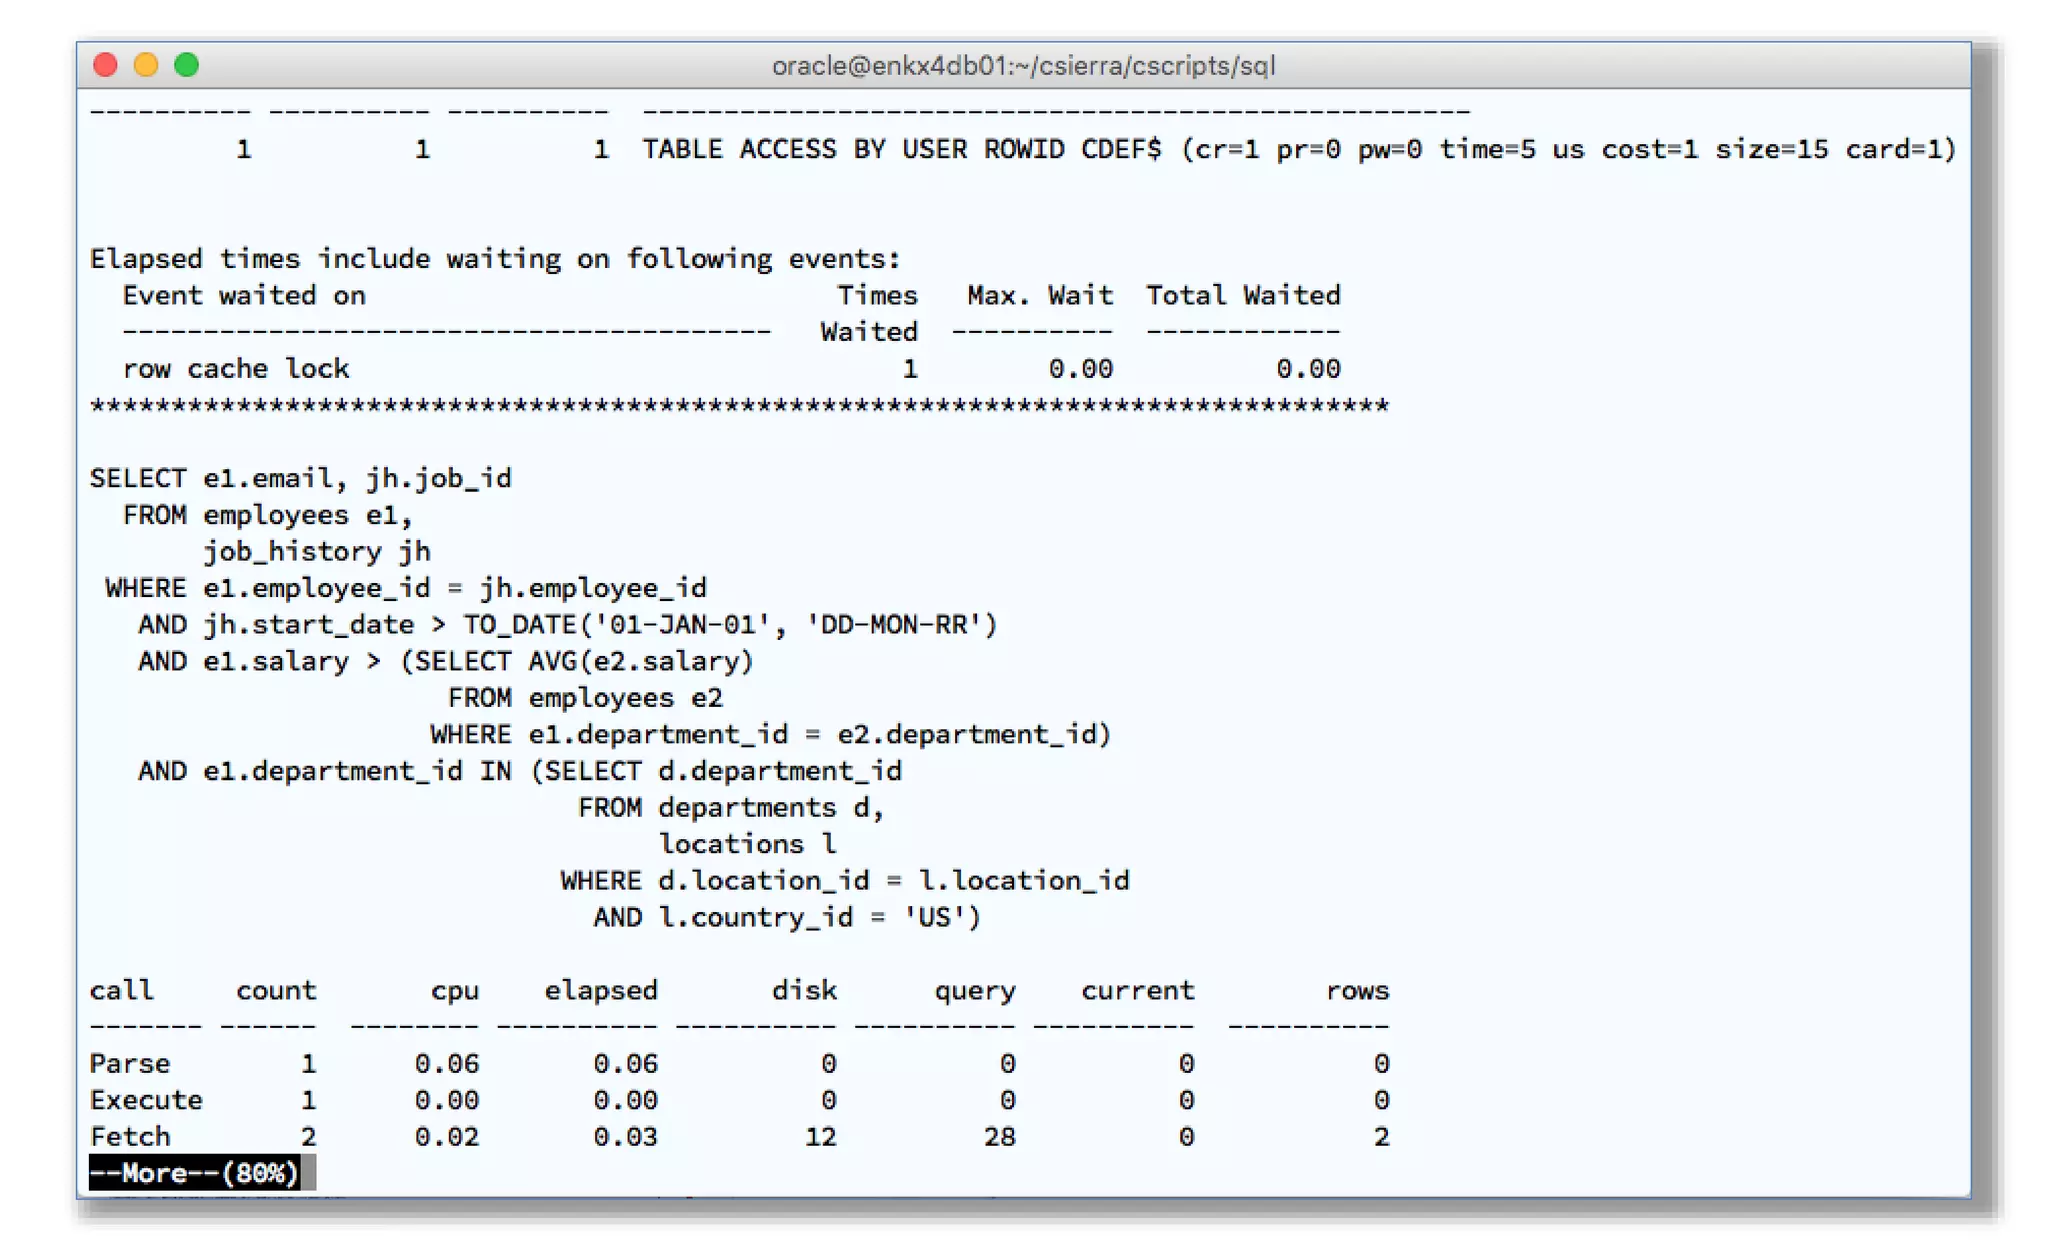Click the 'query' column header
The image size is (2048, 1243).
click(974, 990)
